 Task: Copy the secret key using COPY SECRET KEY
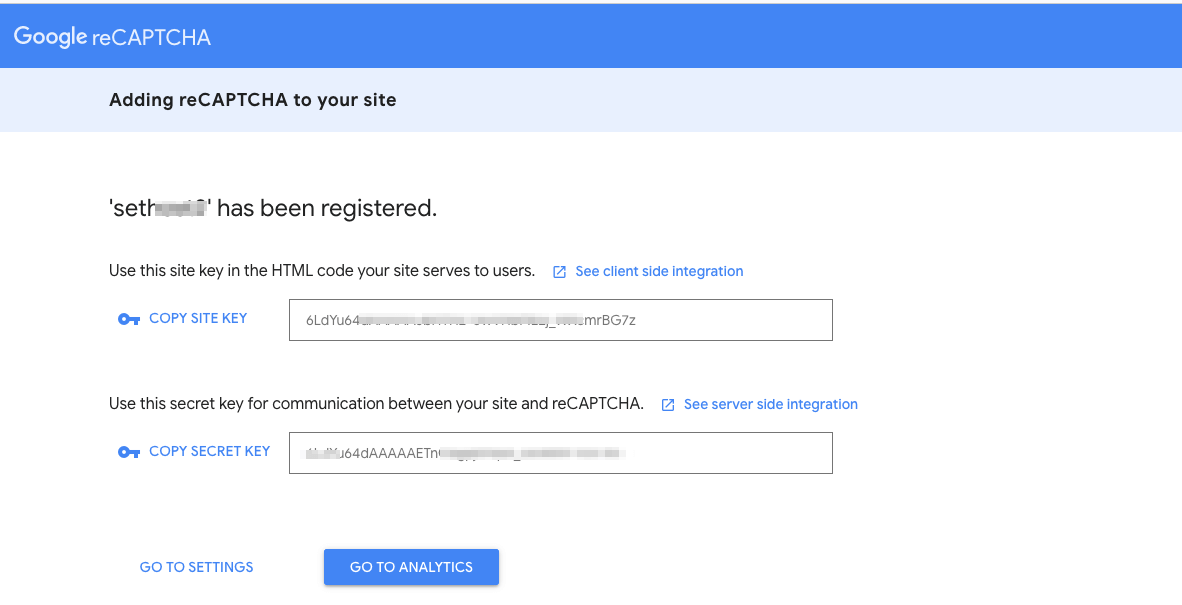pyautogui.click(x=209, y=451)
